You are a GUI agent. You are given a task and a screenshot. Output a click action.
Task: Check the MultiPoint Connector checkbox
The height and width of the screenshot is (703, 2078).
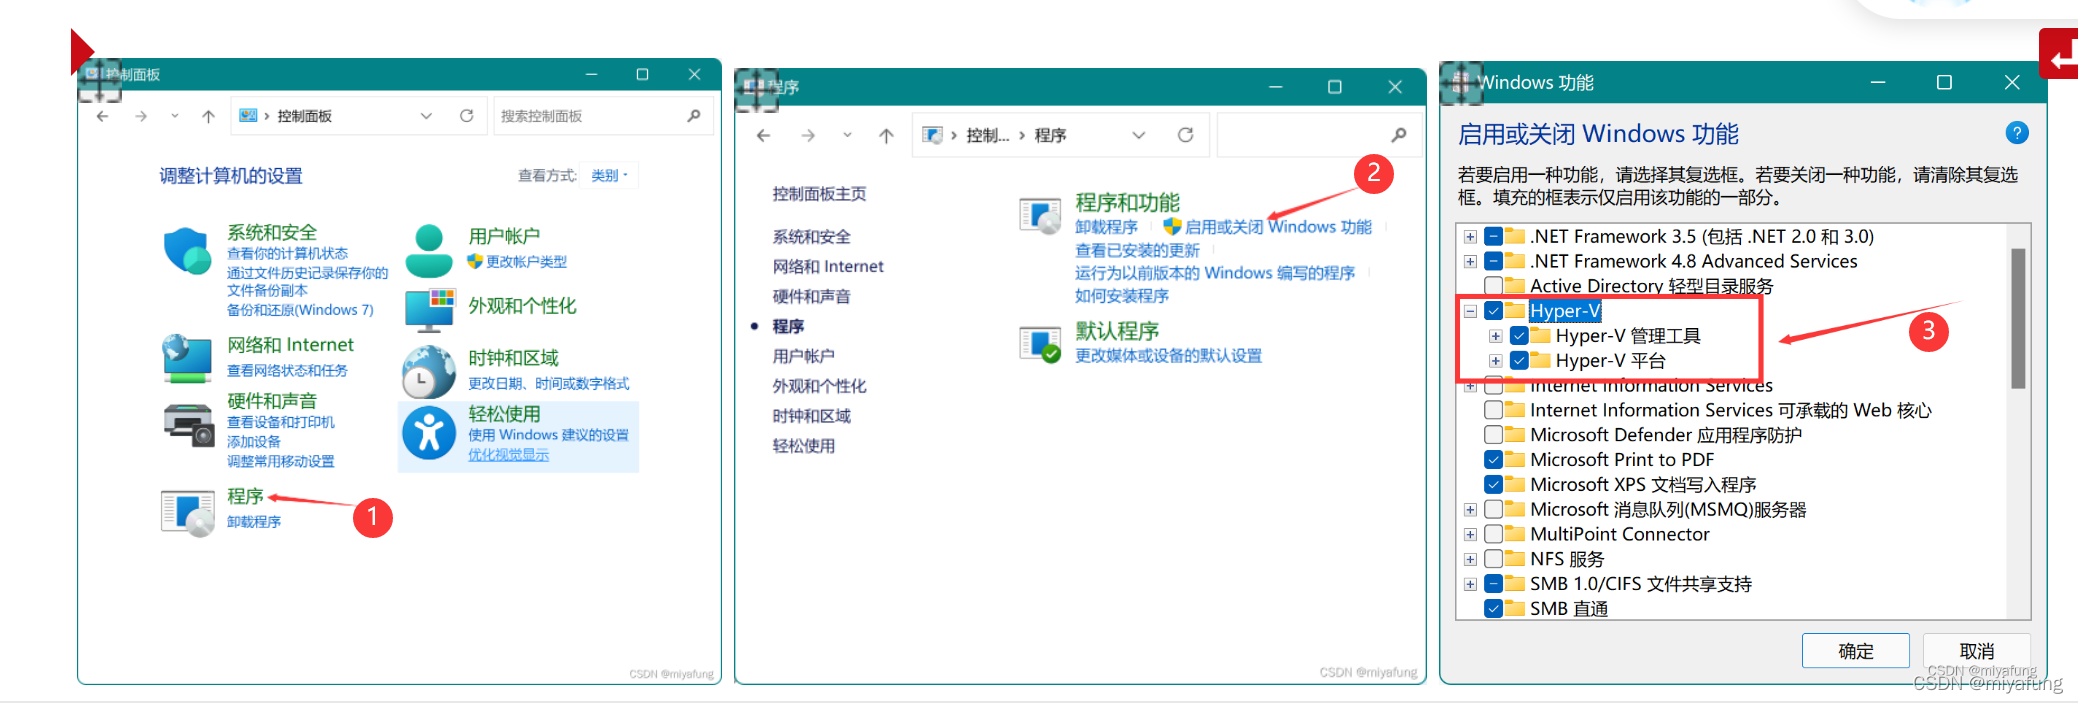[x=1493, y=534]
